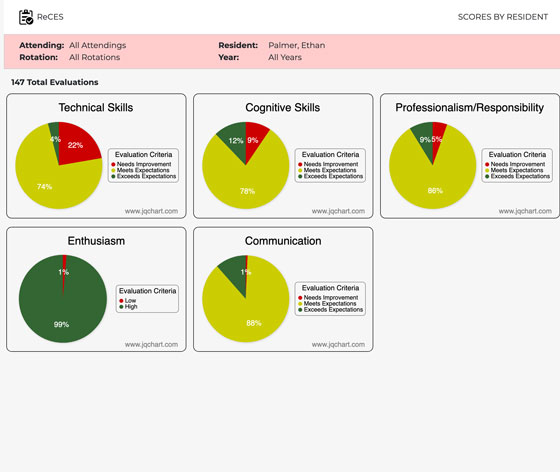Click the ReCES app name text
The width and height of the screenshot is (560, 472).
[x=50, y=17]
